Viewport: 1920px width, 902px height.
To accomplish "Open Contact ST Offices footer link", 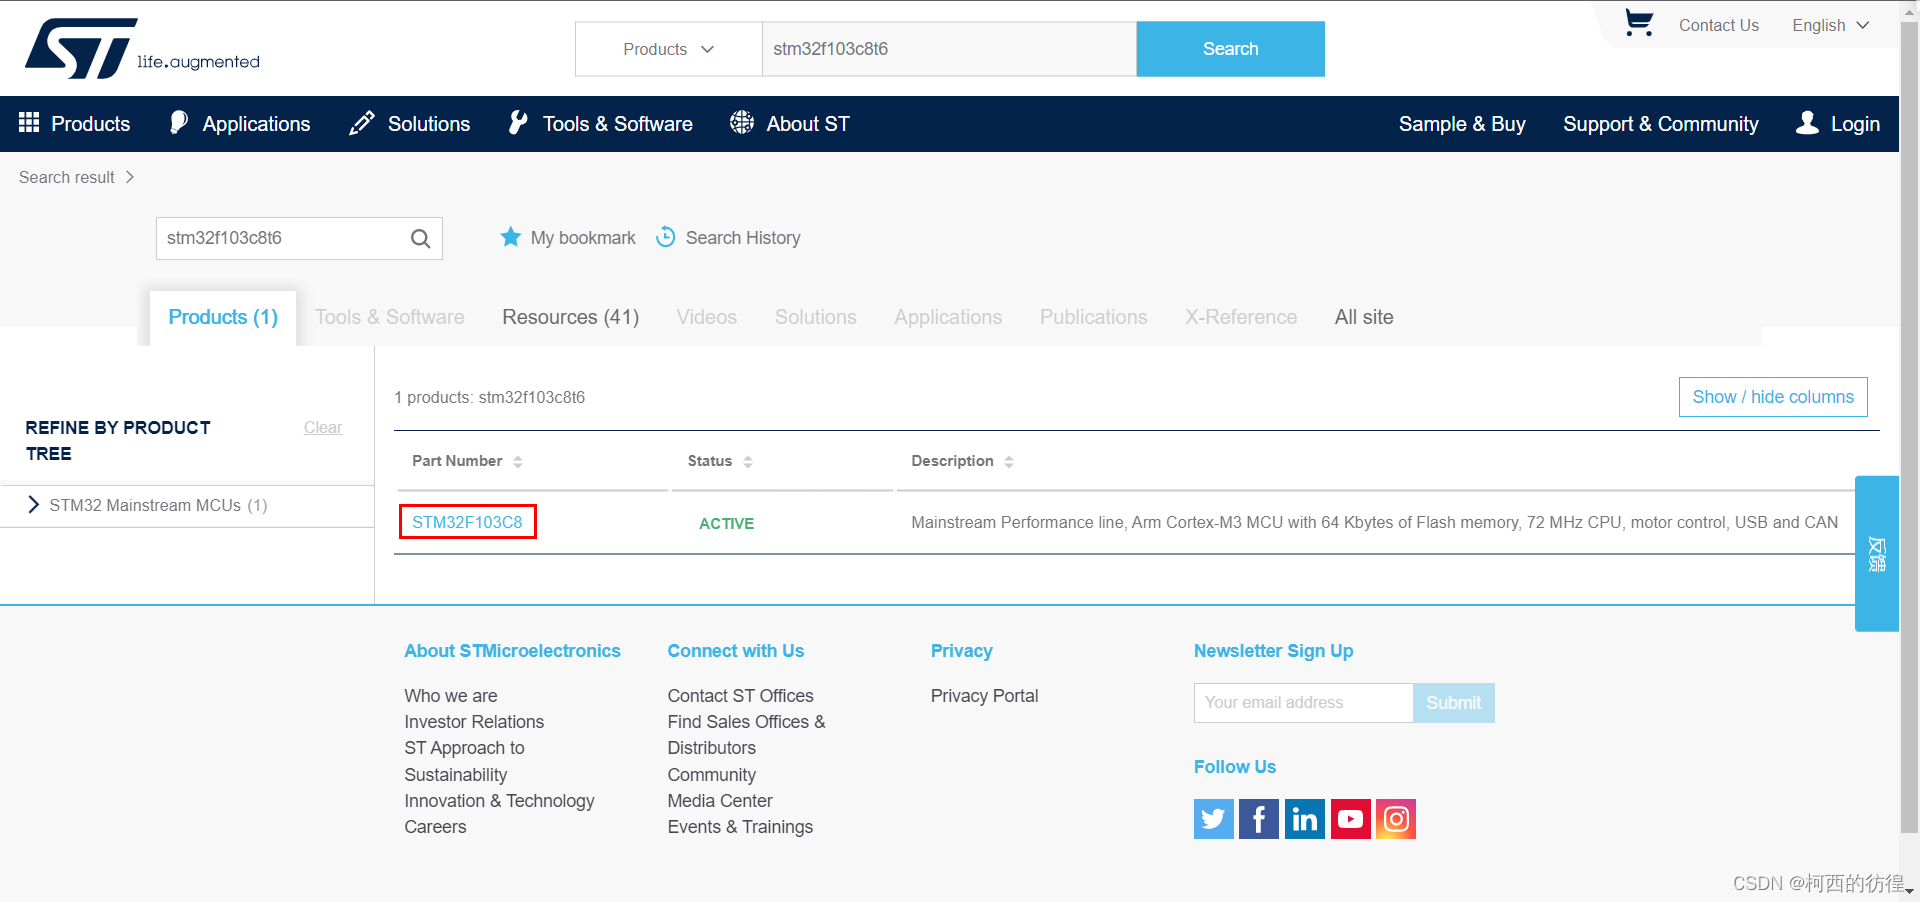I will 740,695.
